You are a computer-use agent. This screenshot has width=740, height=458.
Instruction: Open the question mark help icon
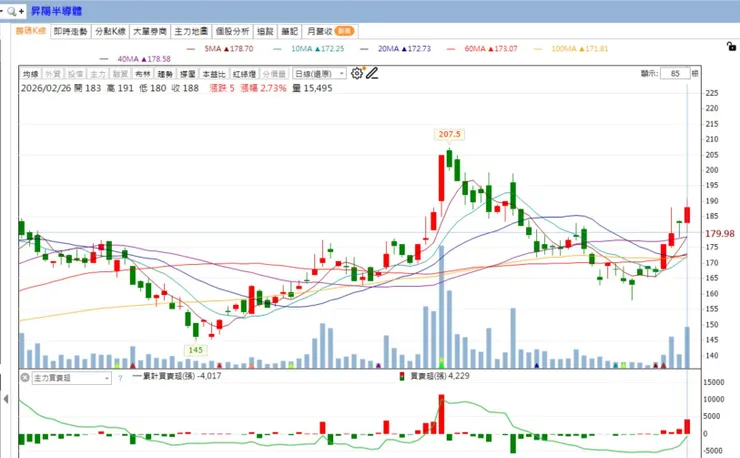120,378
